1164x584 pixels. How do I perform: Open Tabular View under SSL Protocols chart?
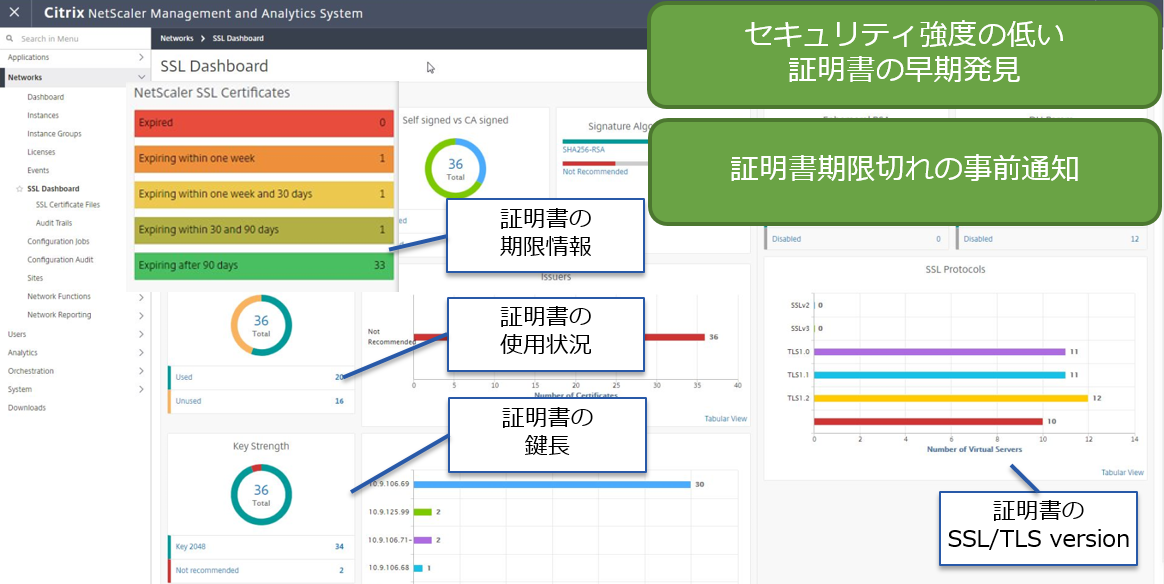[1122, 472]
